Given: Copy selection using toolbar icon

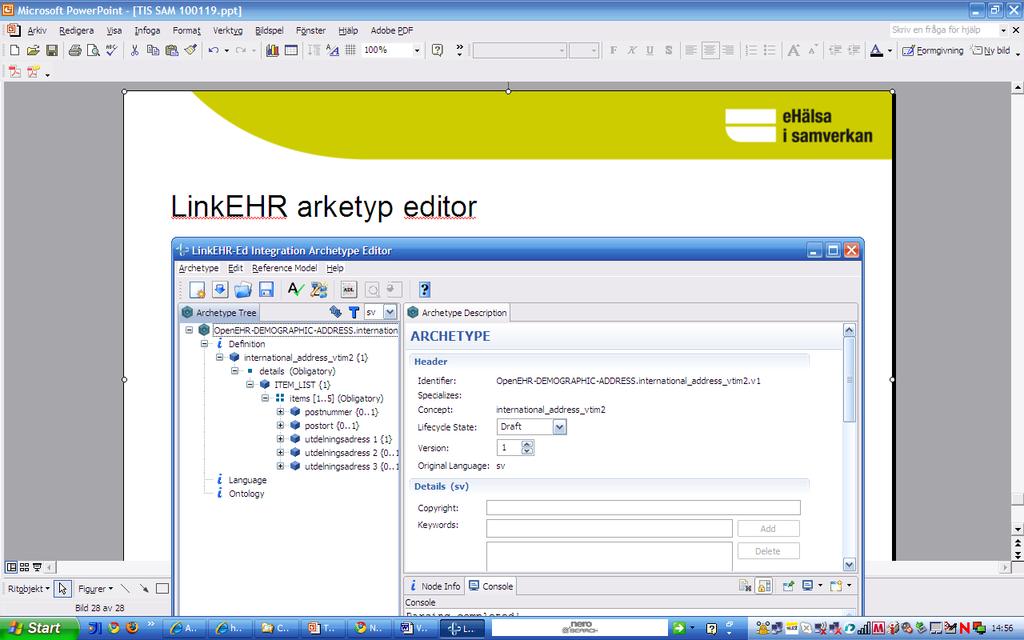Looking at the screenshot, I should [153, 50].
